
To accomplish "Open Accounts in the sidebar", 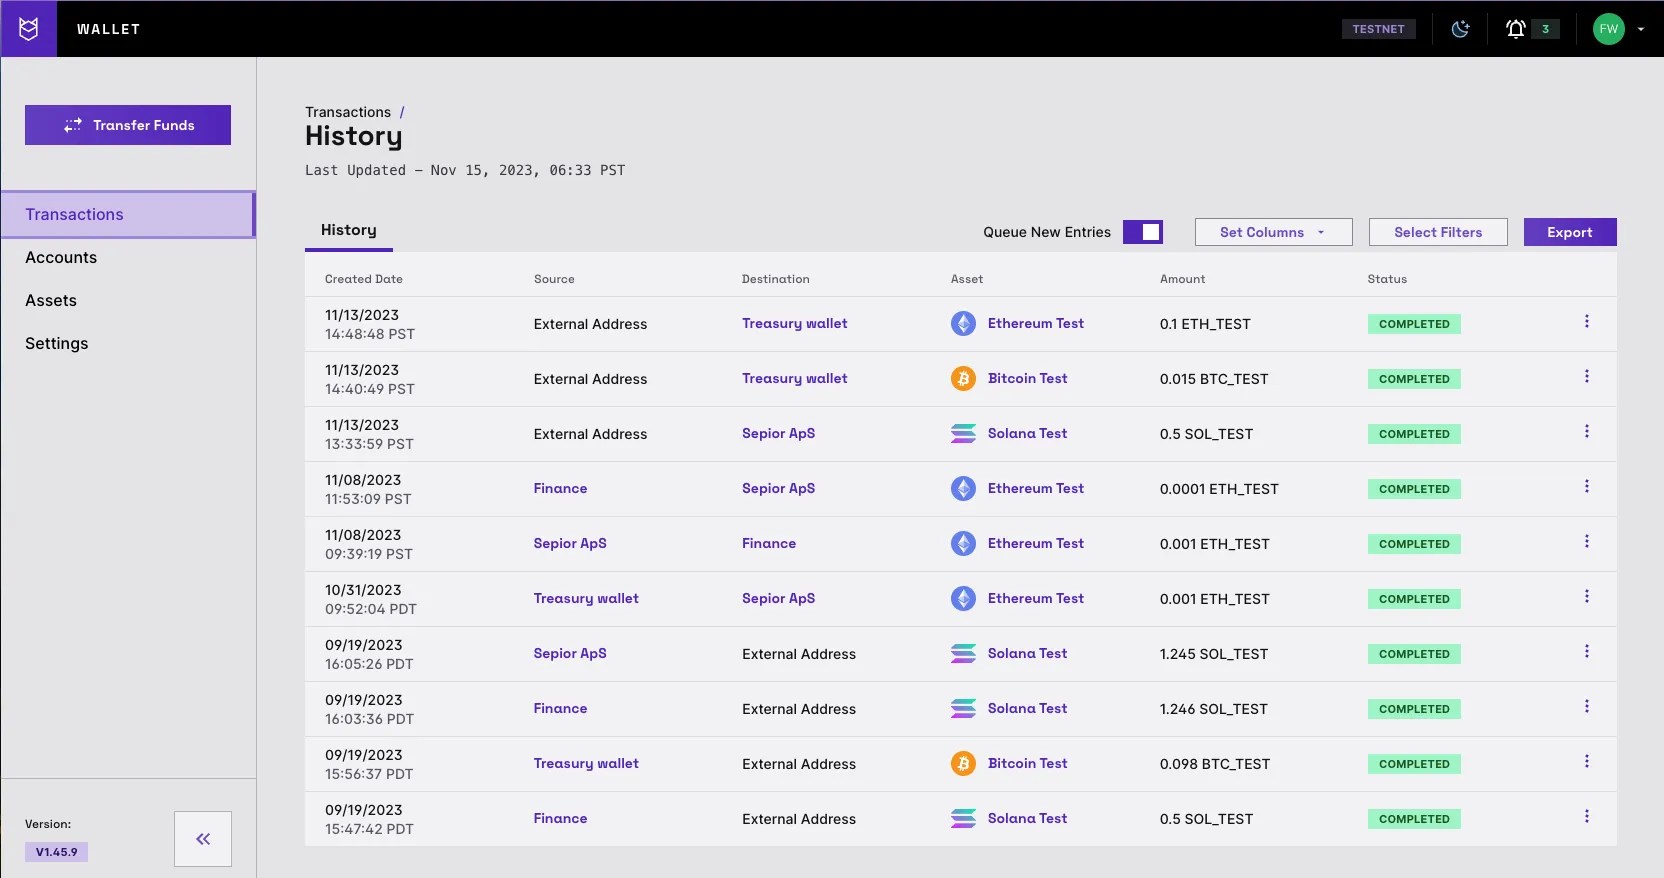I will (61, 257).
